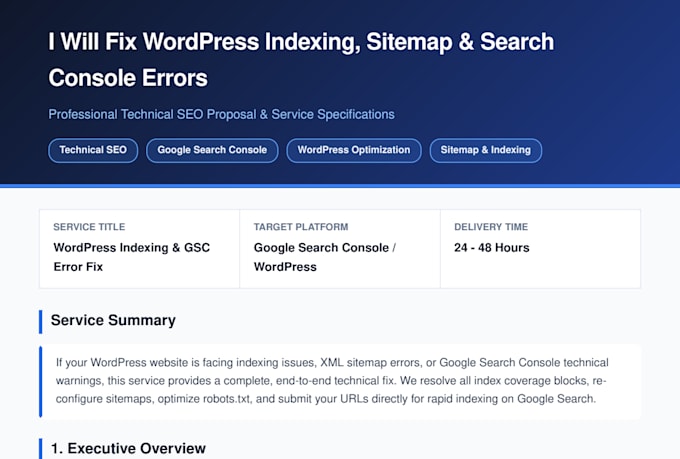
Task: Click the Technical SEO tag pill
Action: pyautogui.click(x=93, y=151)
